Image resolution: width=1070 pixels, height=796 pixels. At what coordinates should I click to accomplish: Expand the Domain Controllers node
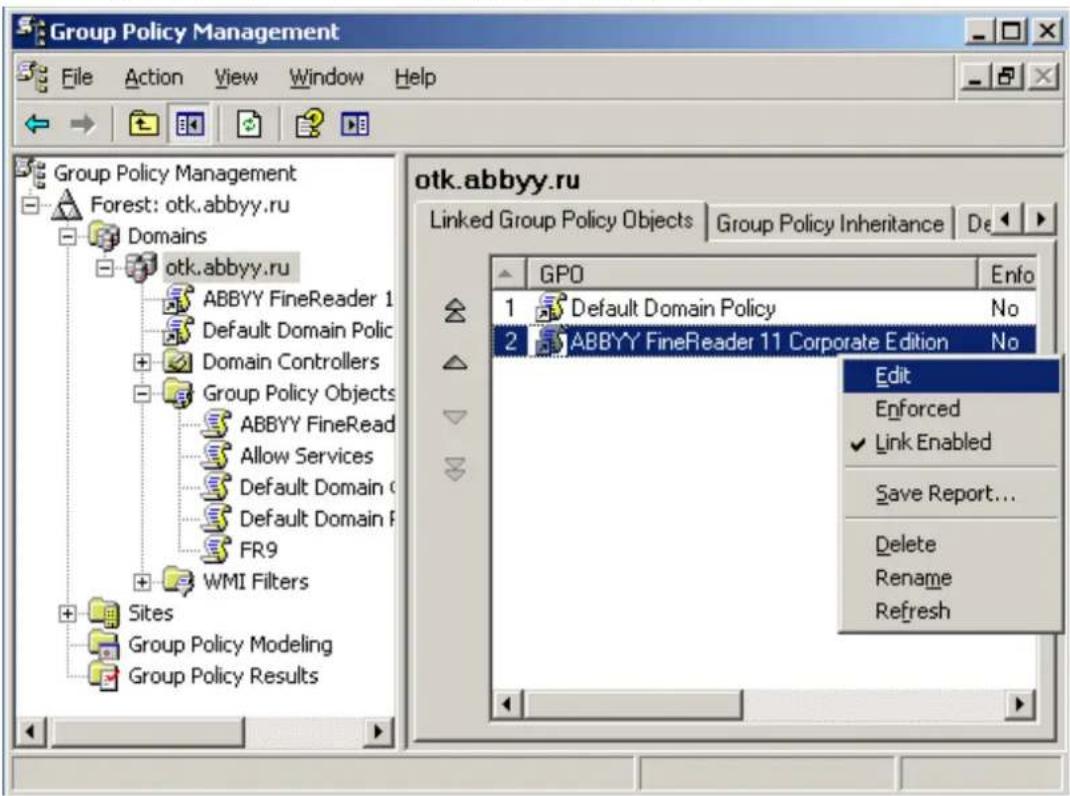point(141,362)
